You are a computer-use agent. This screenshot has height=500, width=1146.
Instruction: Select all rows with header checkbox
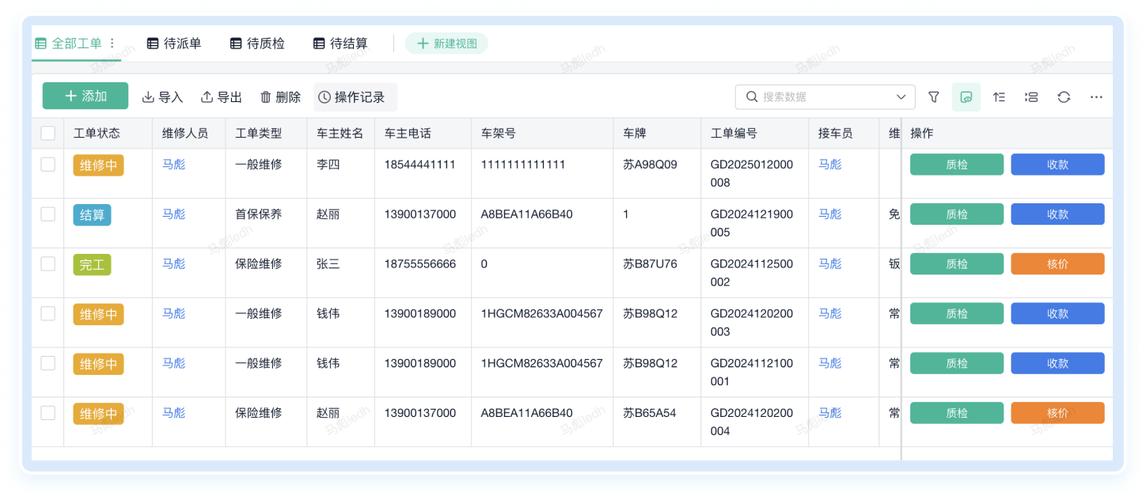(48, 133)
